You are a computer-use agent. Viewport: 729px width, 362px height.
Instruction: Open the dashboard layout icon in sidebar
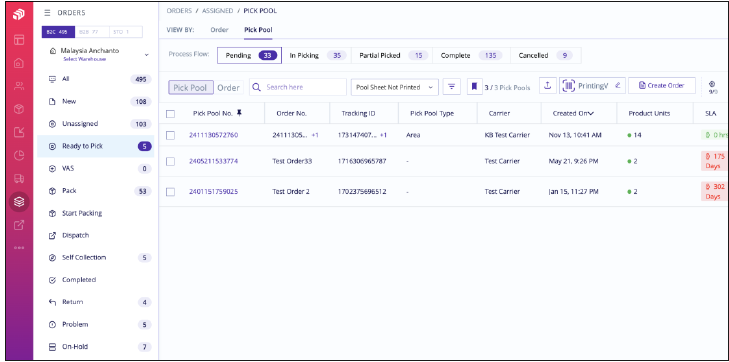pos(19,40)
